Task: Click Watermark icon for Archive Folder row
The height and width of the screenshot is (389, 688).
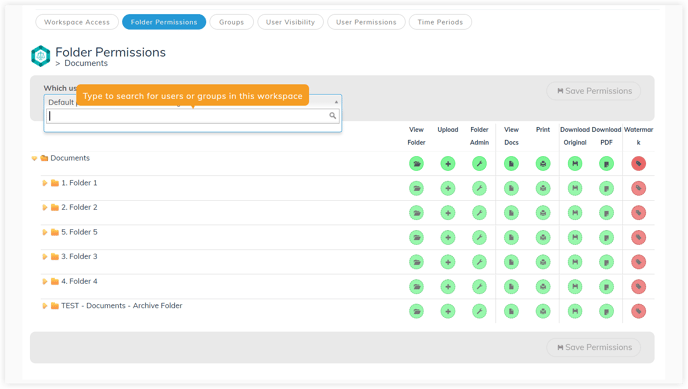Action: 638,311
